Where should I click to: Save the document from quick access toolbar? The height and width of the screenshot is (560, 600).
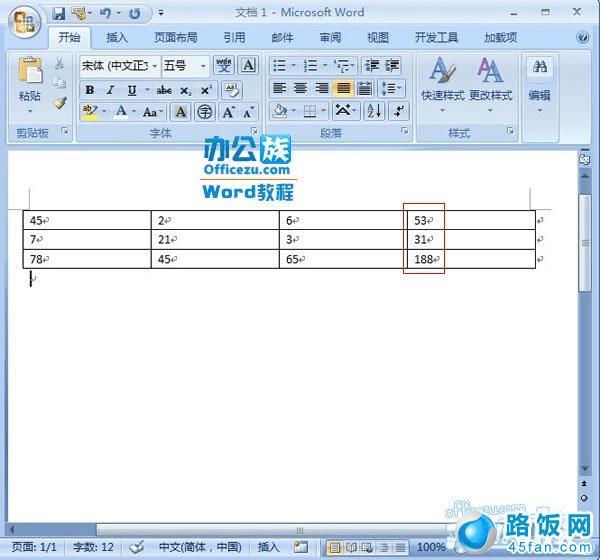[x=59, y=14]
